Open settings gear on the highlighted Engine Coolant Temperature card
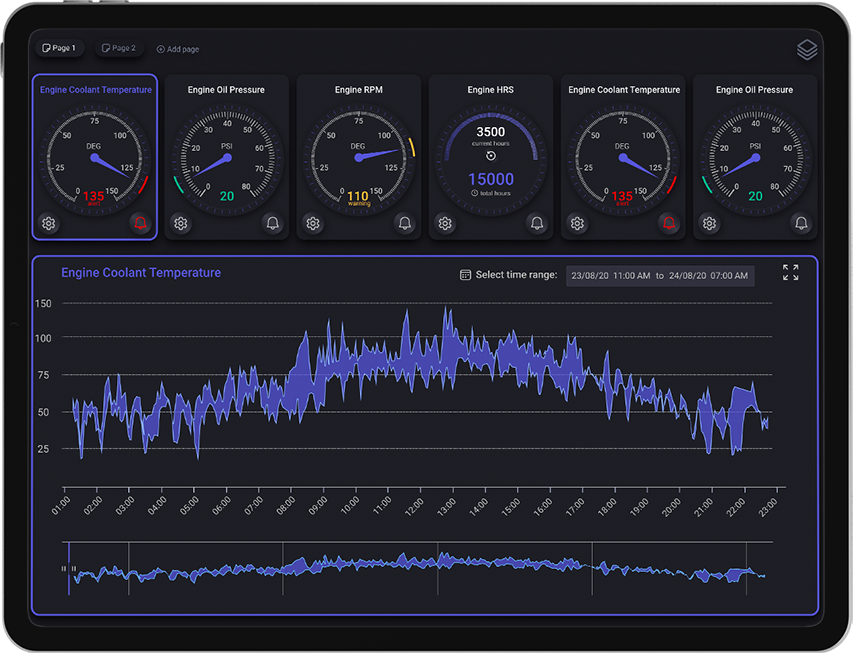Screen dimensions: 853x653 tap(48, 223)
